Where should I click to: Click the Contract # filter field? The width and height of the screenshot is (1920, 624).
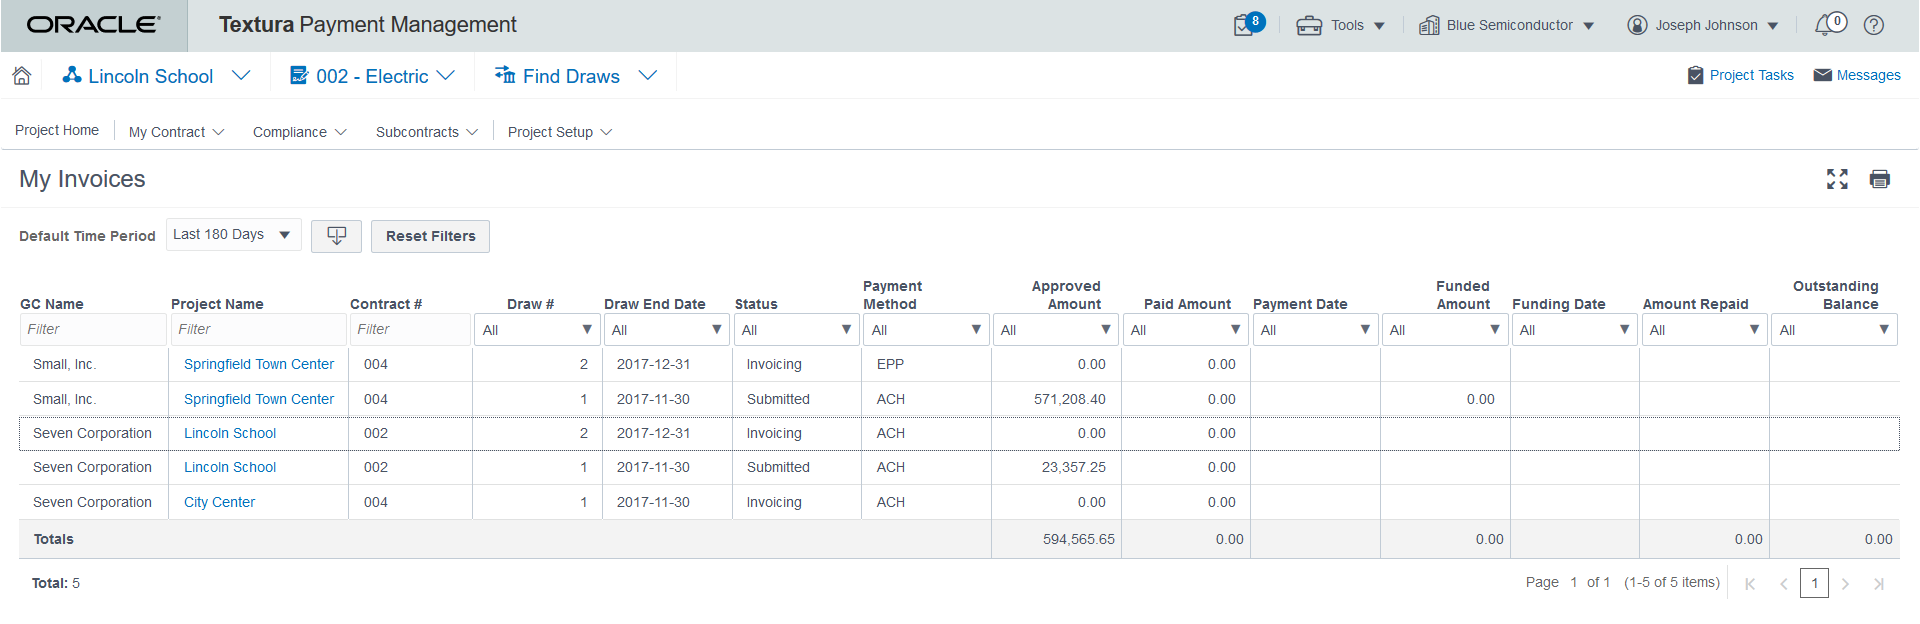click(x=410, y=330)
